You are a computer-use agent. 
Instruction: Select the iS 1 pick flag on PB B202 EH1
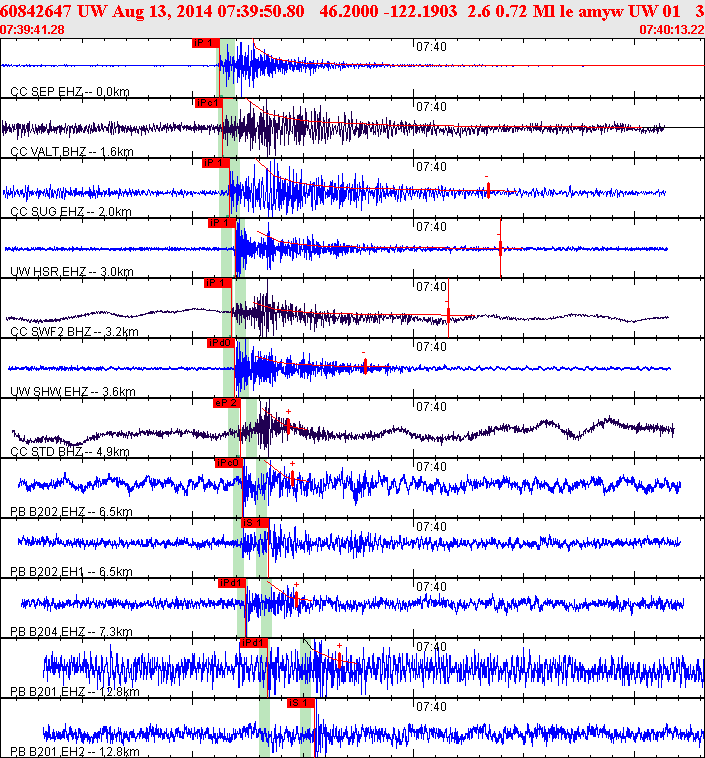click(255, 523)
